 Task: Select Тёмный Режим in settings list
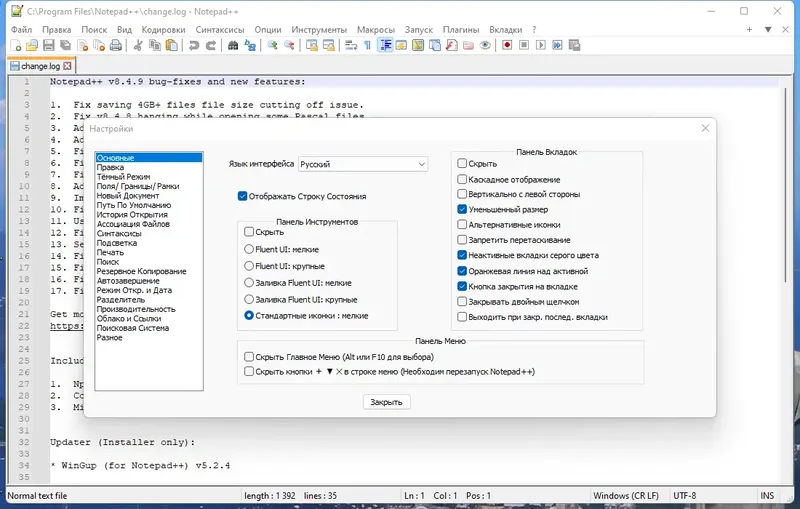pyautogui.click(x=123, y=176)
